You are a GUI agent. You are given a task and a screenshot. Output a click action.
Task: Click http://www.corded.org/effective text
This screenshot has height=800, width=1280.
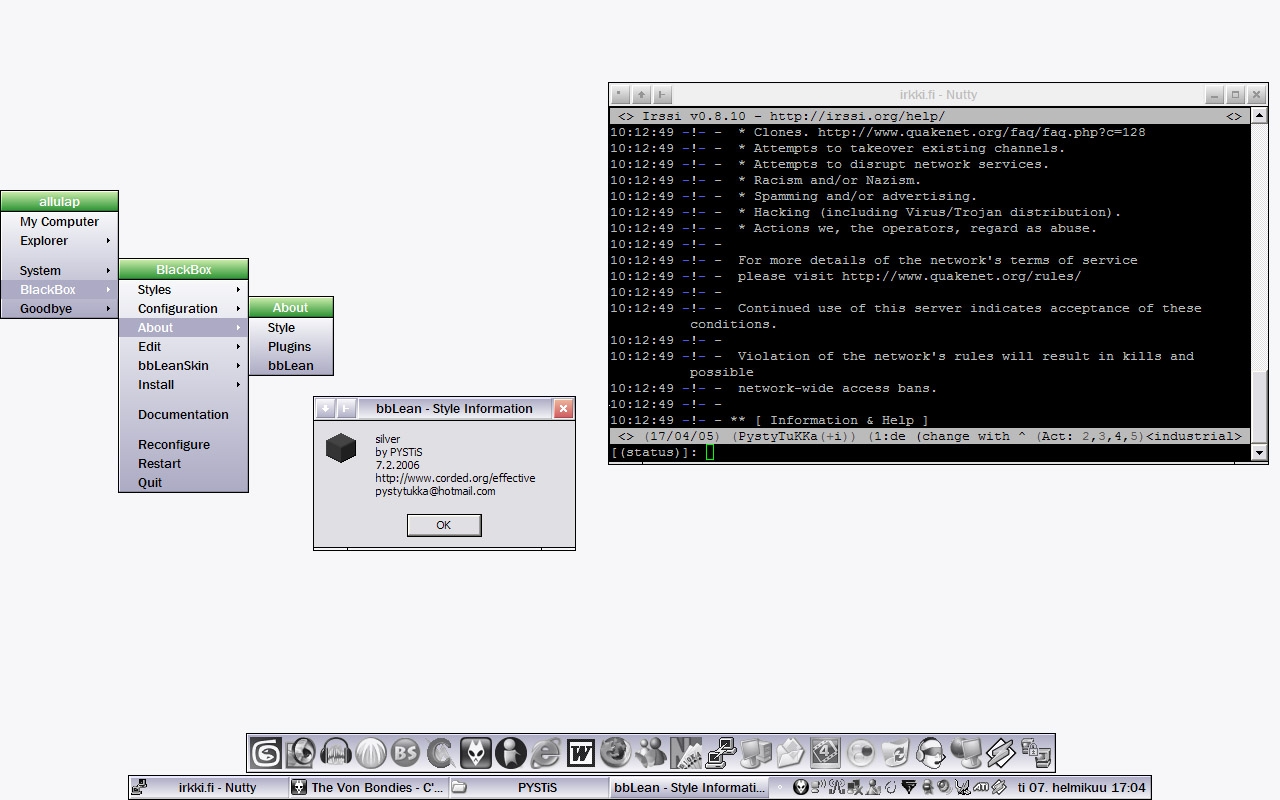tap(455, 478)
